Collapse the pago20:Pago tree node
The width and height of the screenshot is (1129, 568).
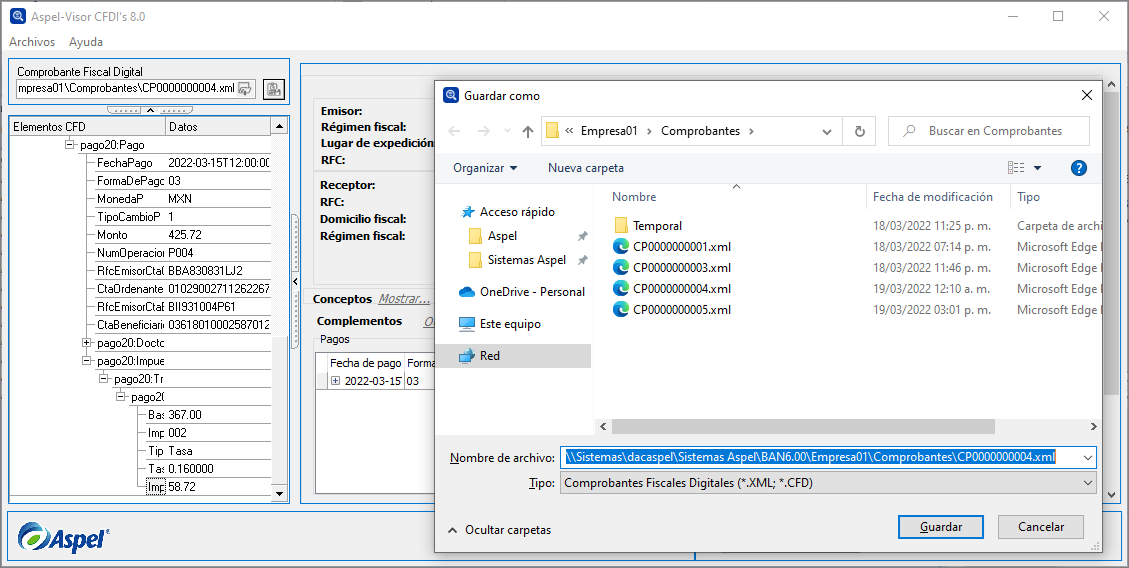click(69, 145)
